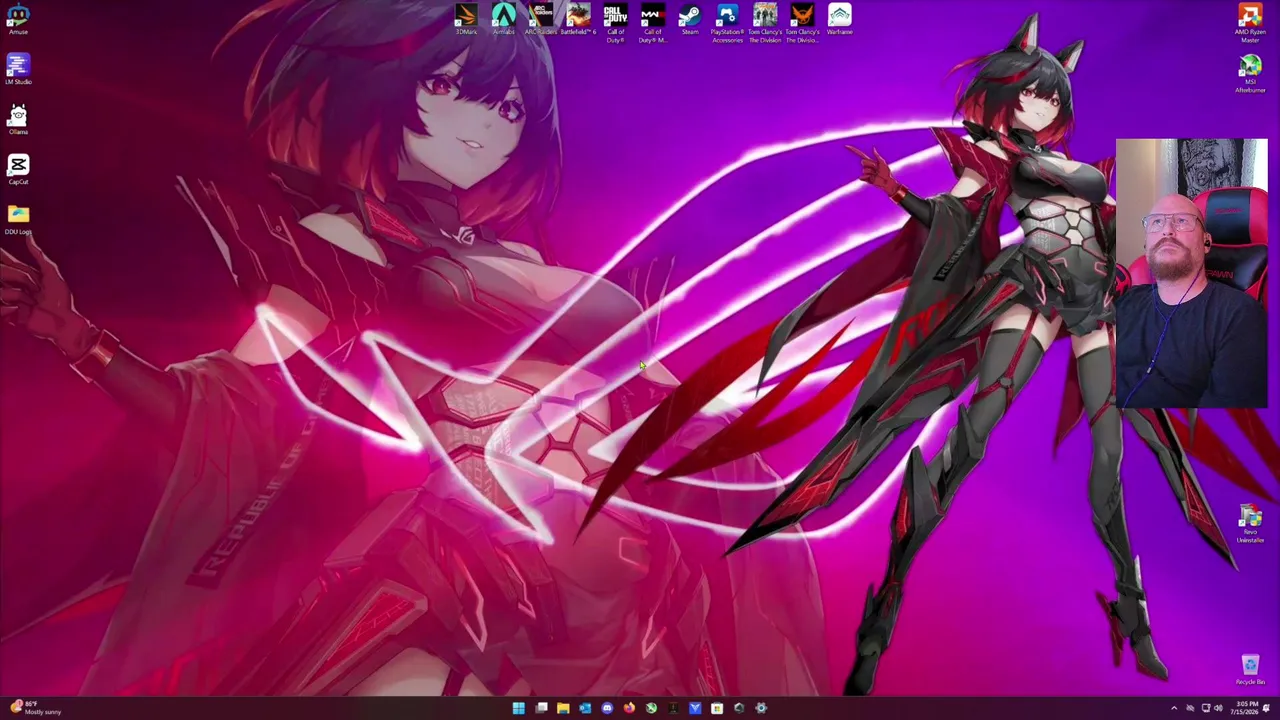
Task: Open the clock showing 3:05 PM
Action: 1246,708
